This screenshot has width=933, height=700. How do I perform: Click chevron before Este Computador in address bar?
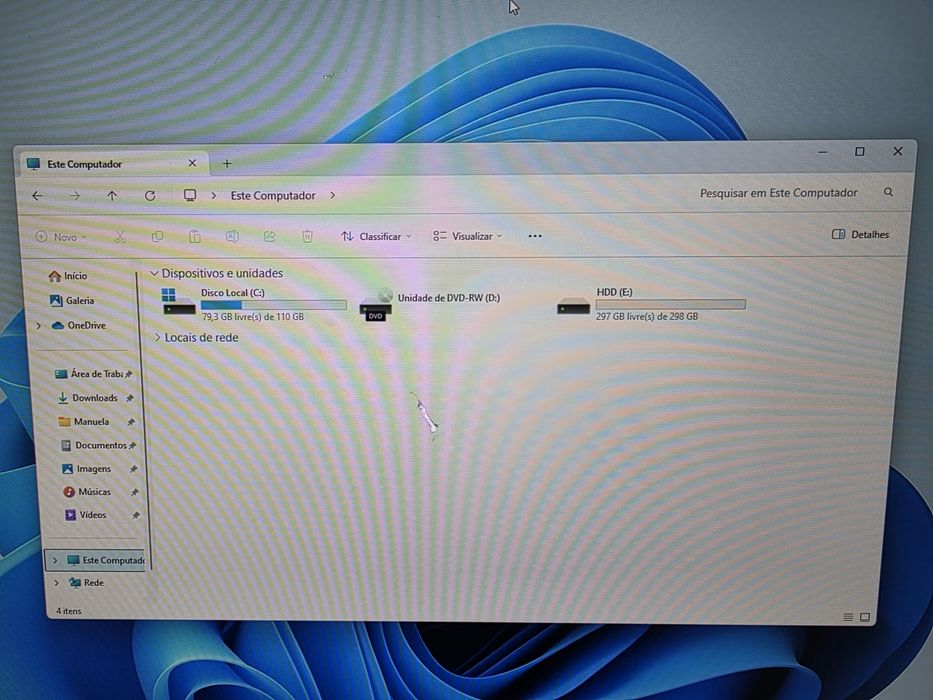(214, 195)
